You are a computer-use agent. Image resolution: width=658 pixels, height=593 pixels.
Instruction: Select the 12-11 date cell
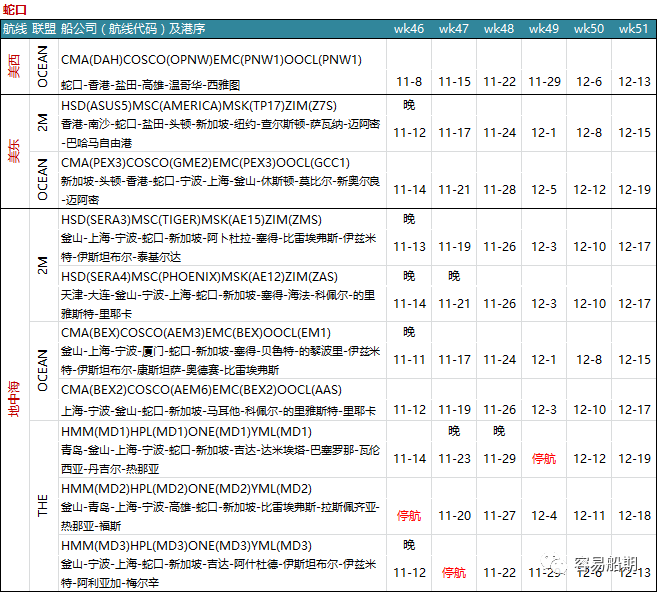coord(590,516)
